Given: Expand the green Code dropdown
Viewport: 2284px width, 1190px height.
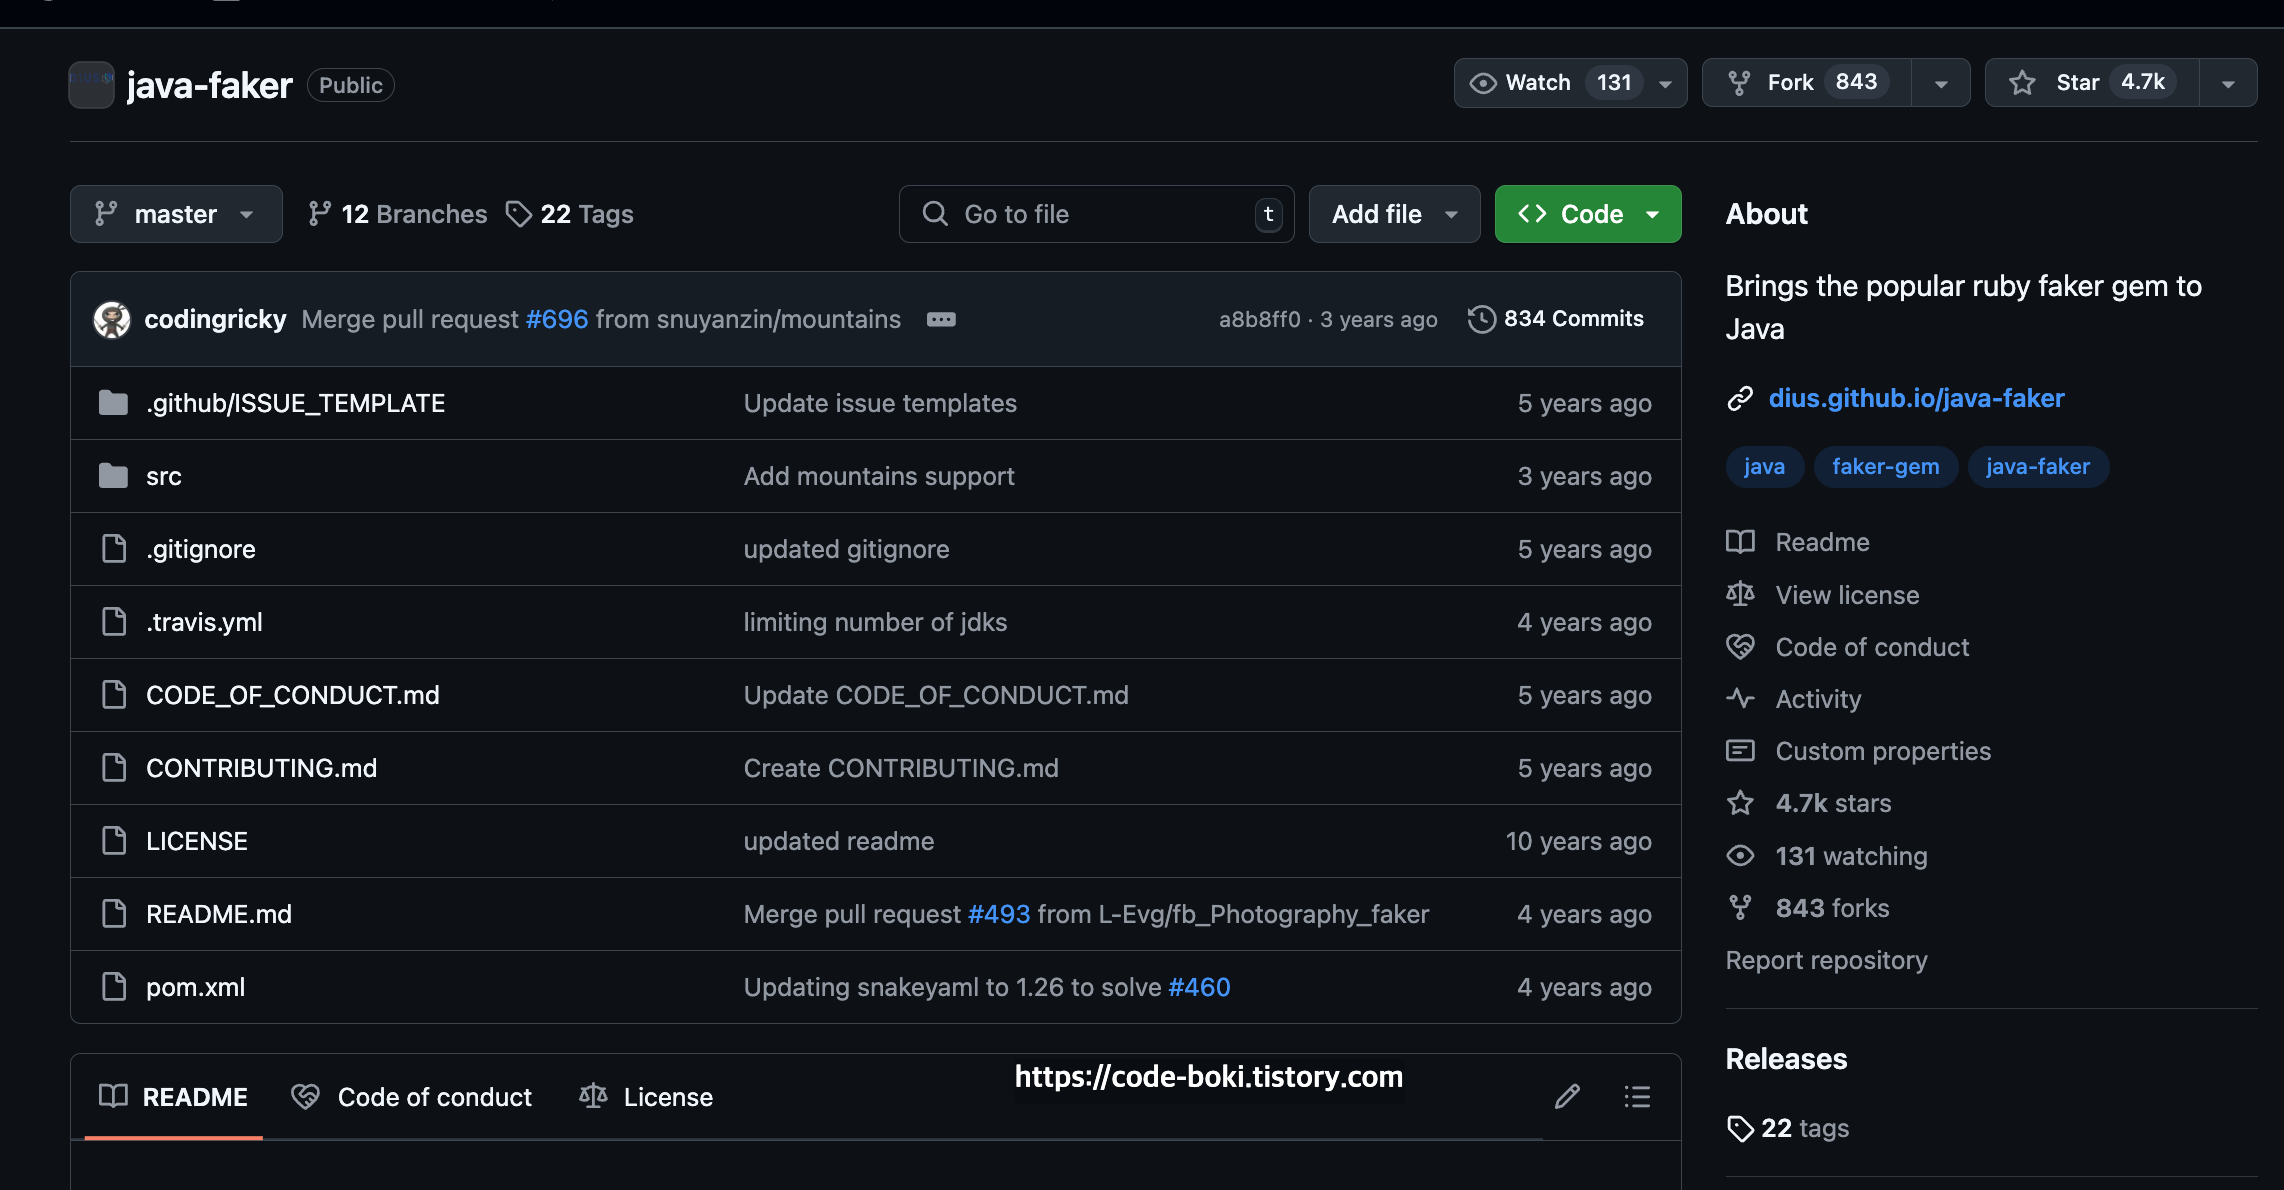Looking at the screenshot, I should [1588, 214].
